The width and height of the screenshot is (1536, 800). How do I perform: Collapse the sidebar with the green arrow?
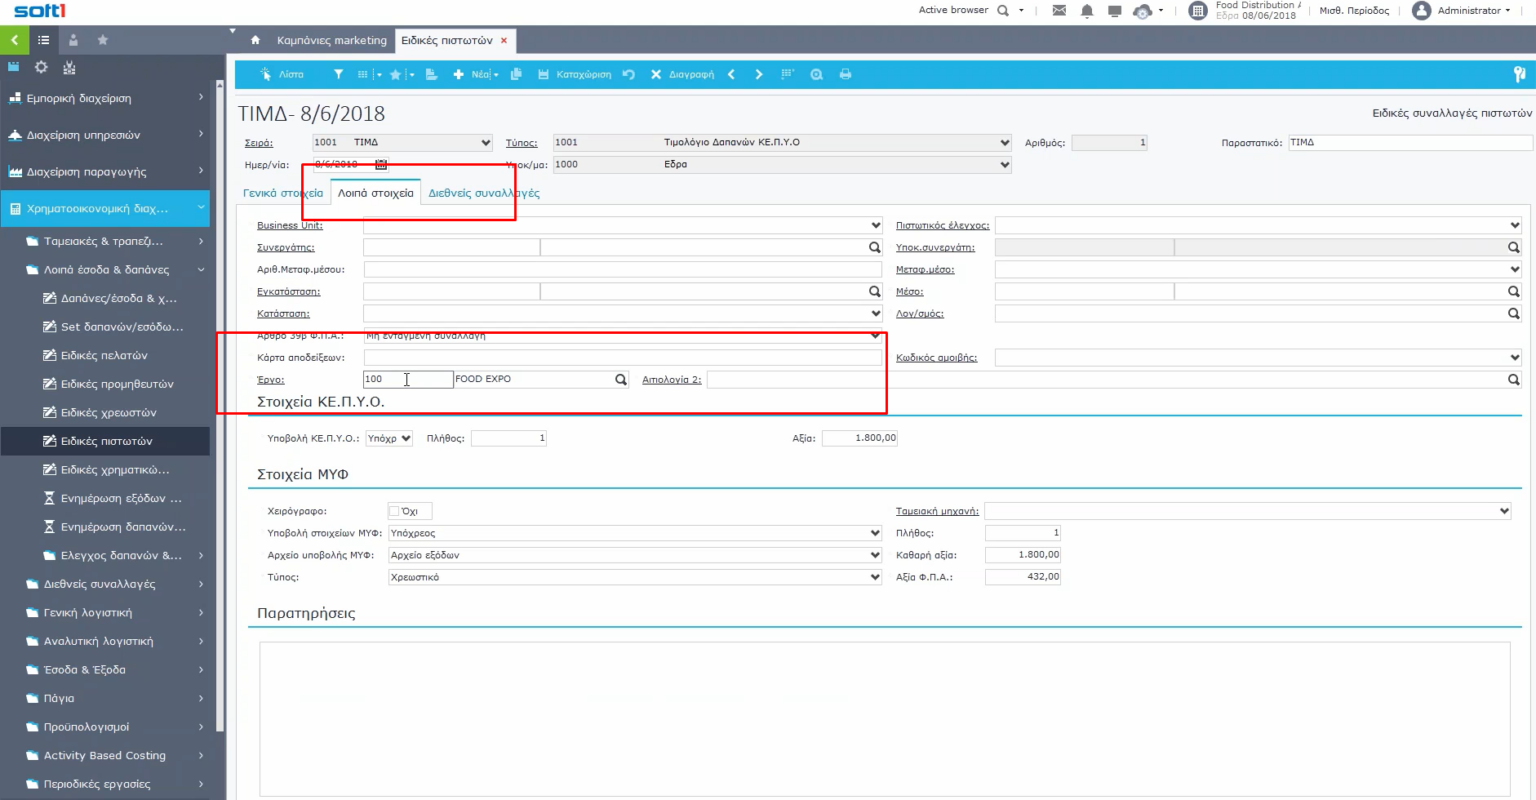14,40
